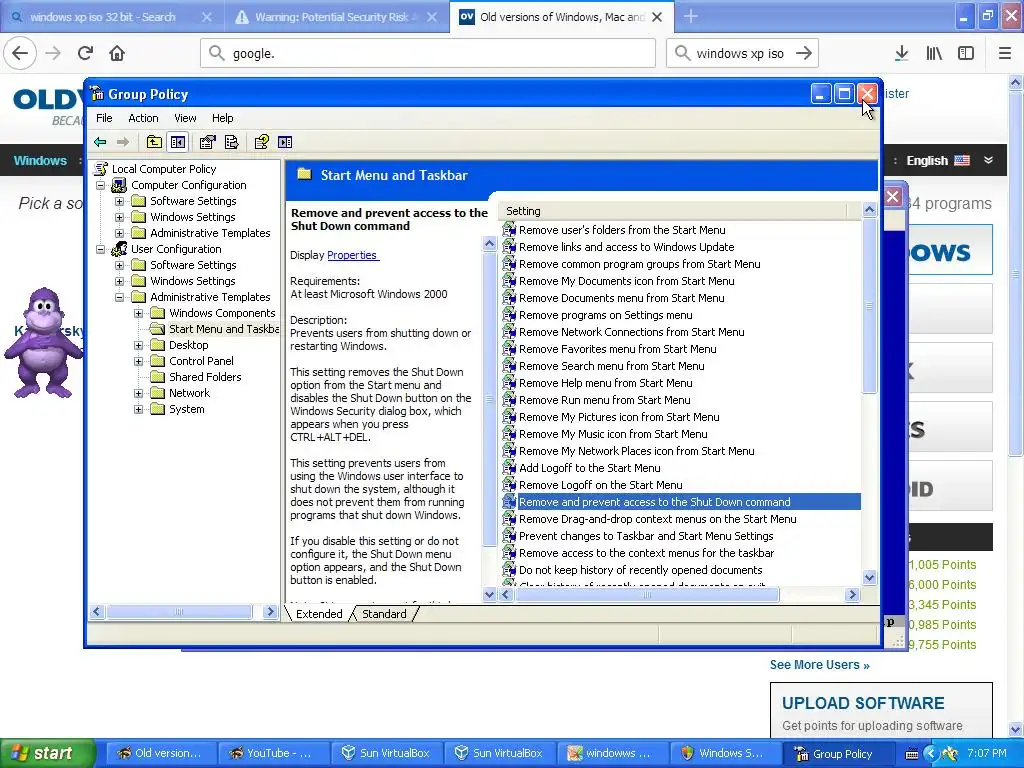Click the Setting column header
Viewport: 1024px width, 768px height.
coord(673,211)
